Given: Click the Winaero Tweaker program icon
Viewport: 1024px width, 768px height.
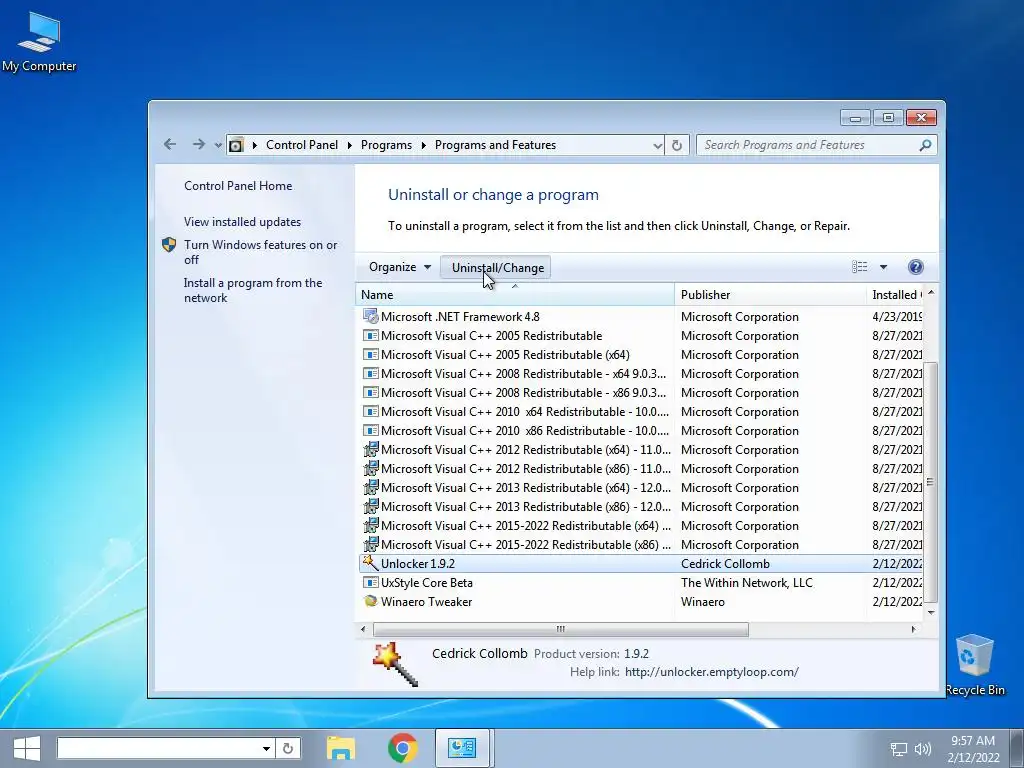Looking at the screenshot, I should tap(370, 601).
